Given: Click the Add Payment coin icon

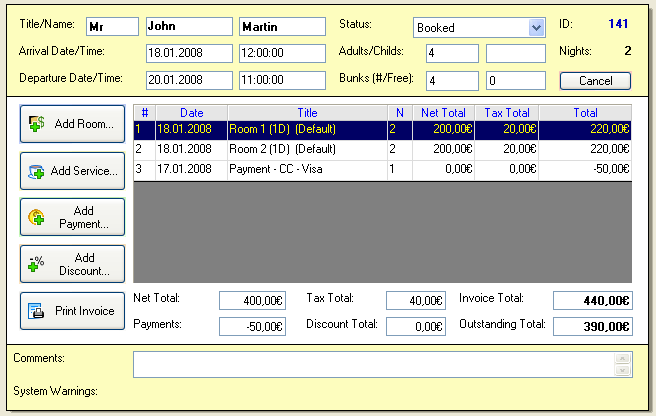Looking at the screenshot, I should pos(36,217).
